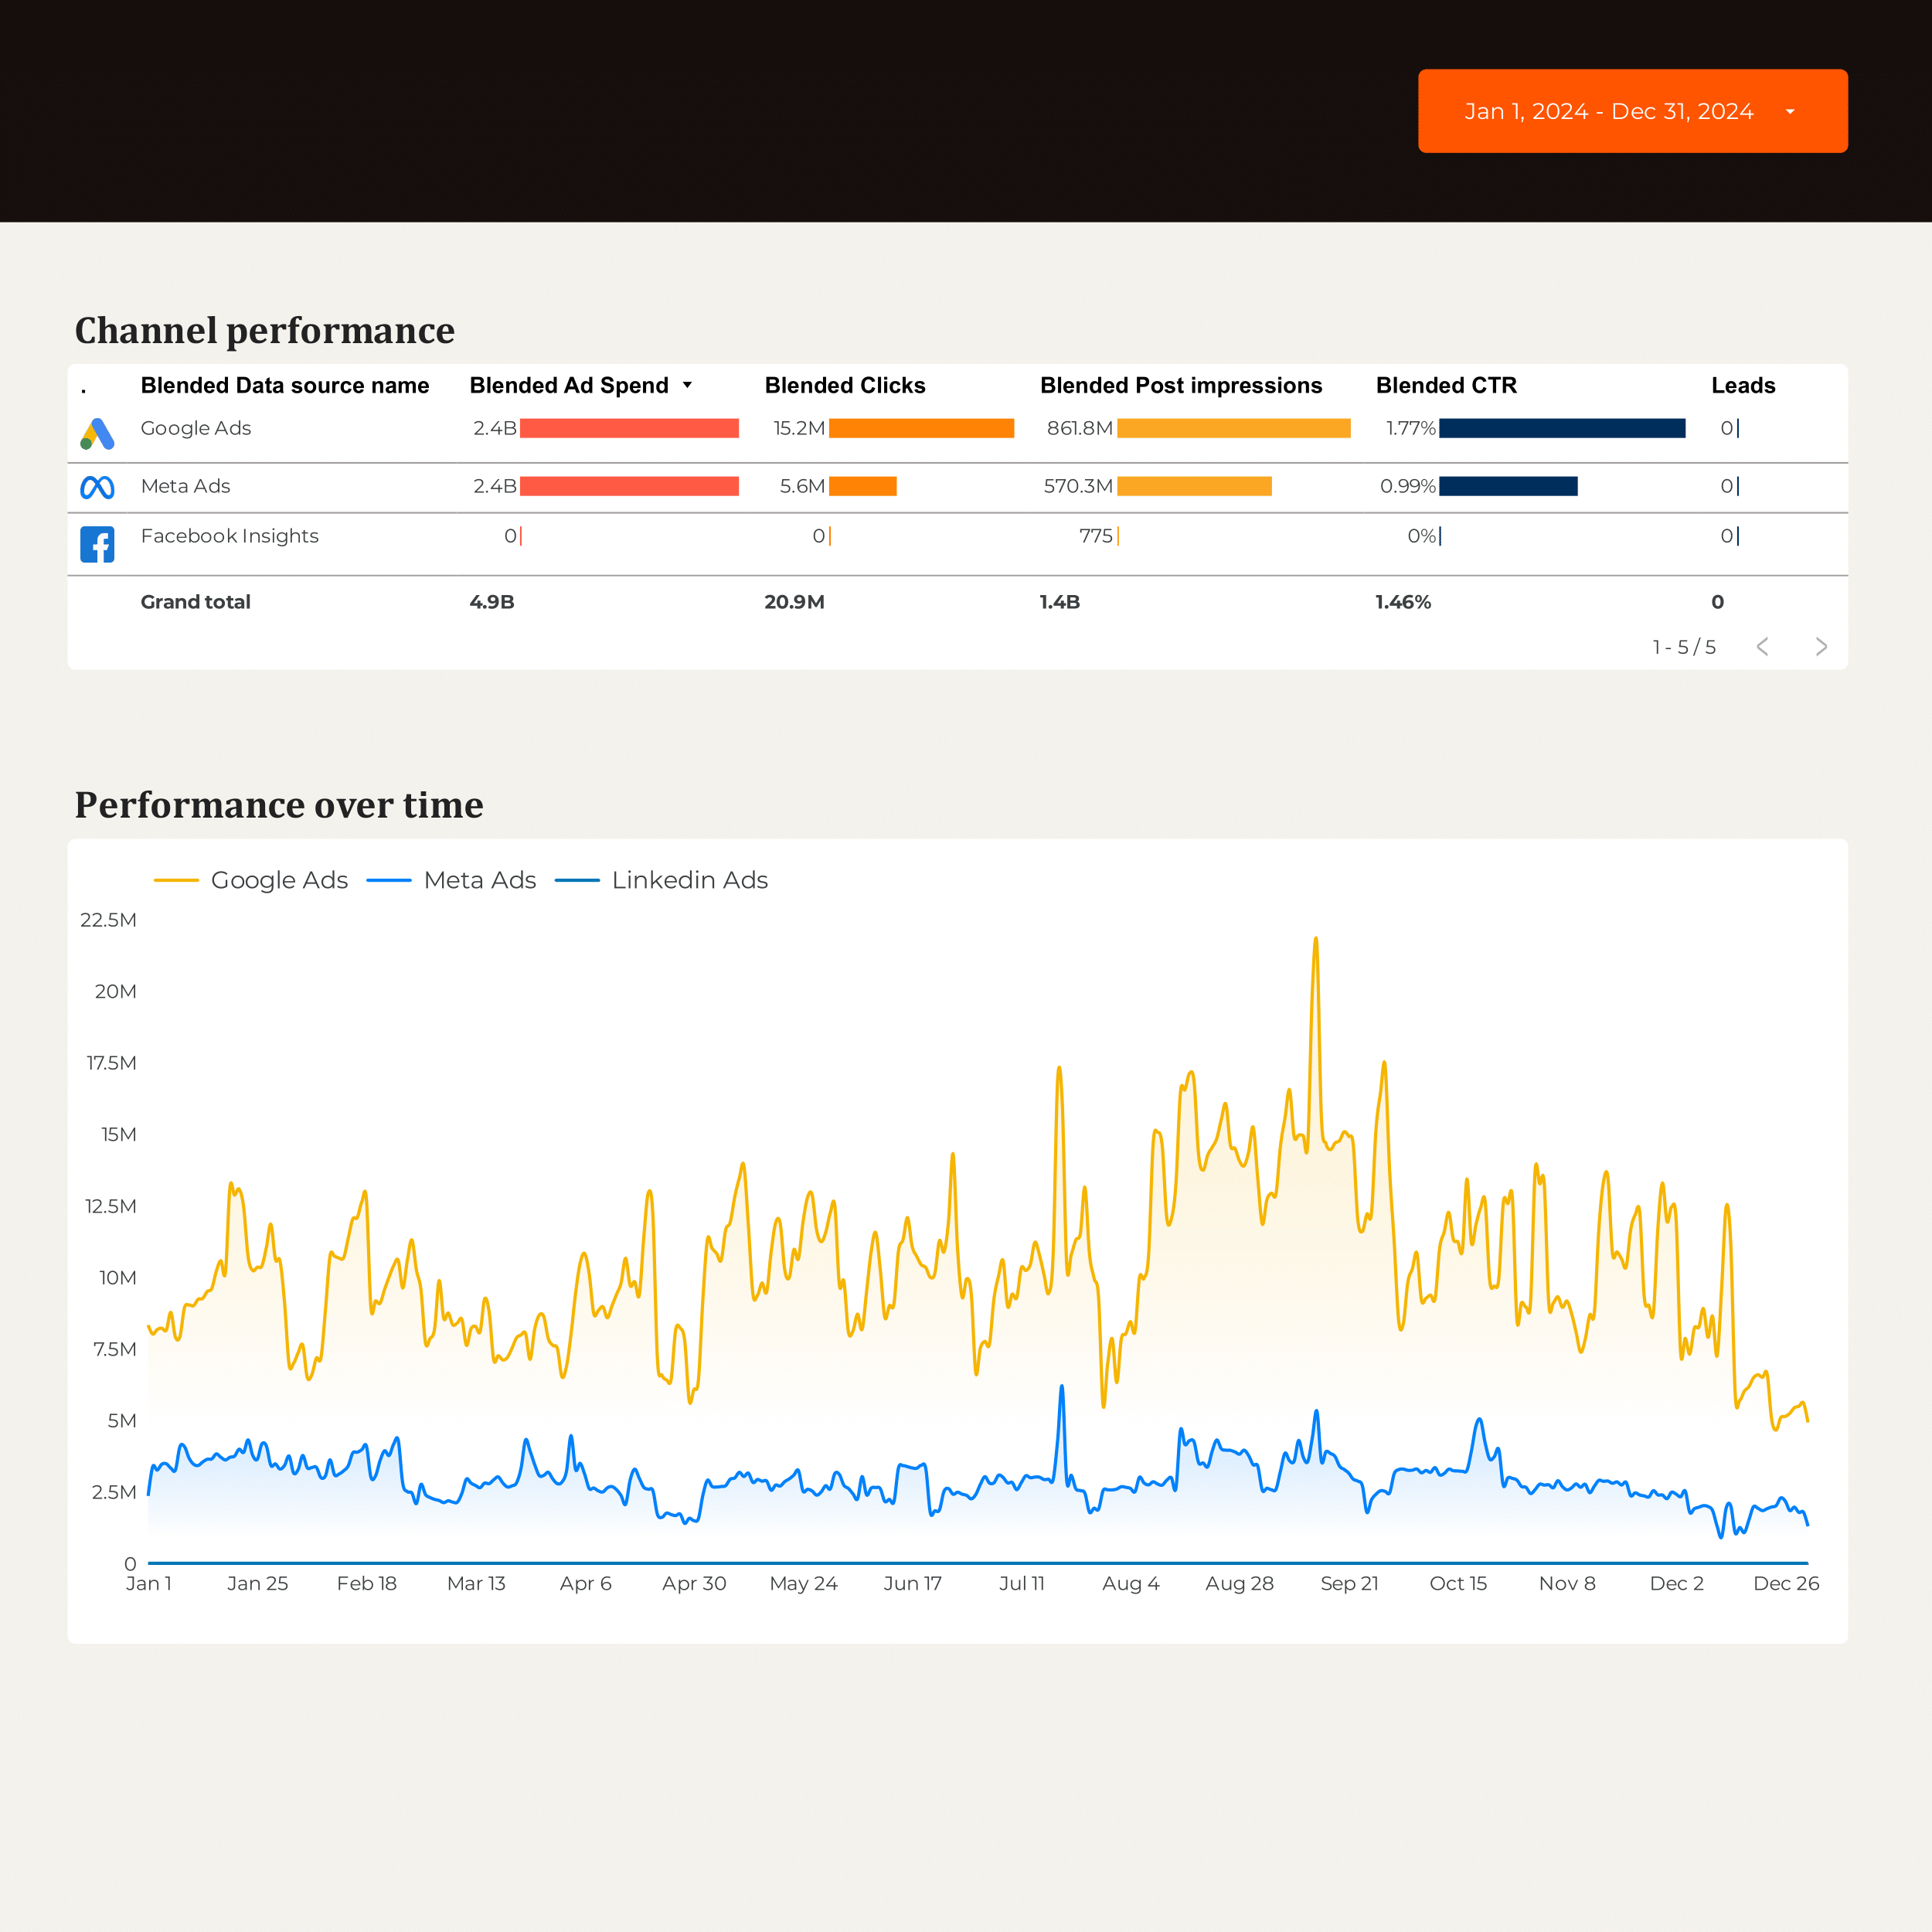Click the Sep 21 x-axis label
This screenshot has width=1932, height=1932.
point(1349,1583)
